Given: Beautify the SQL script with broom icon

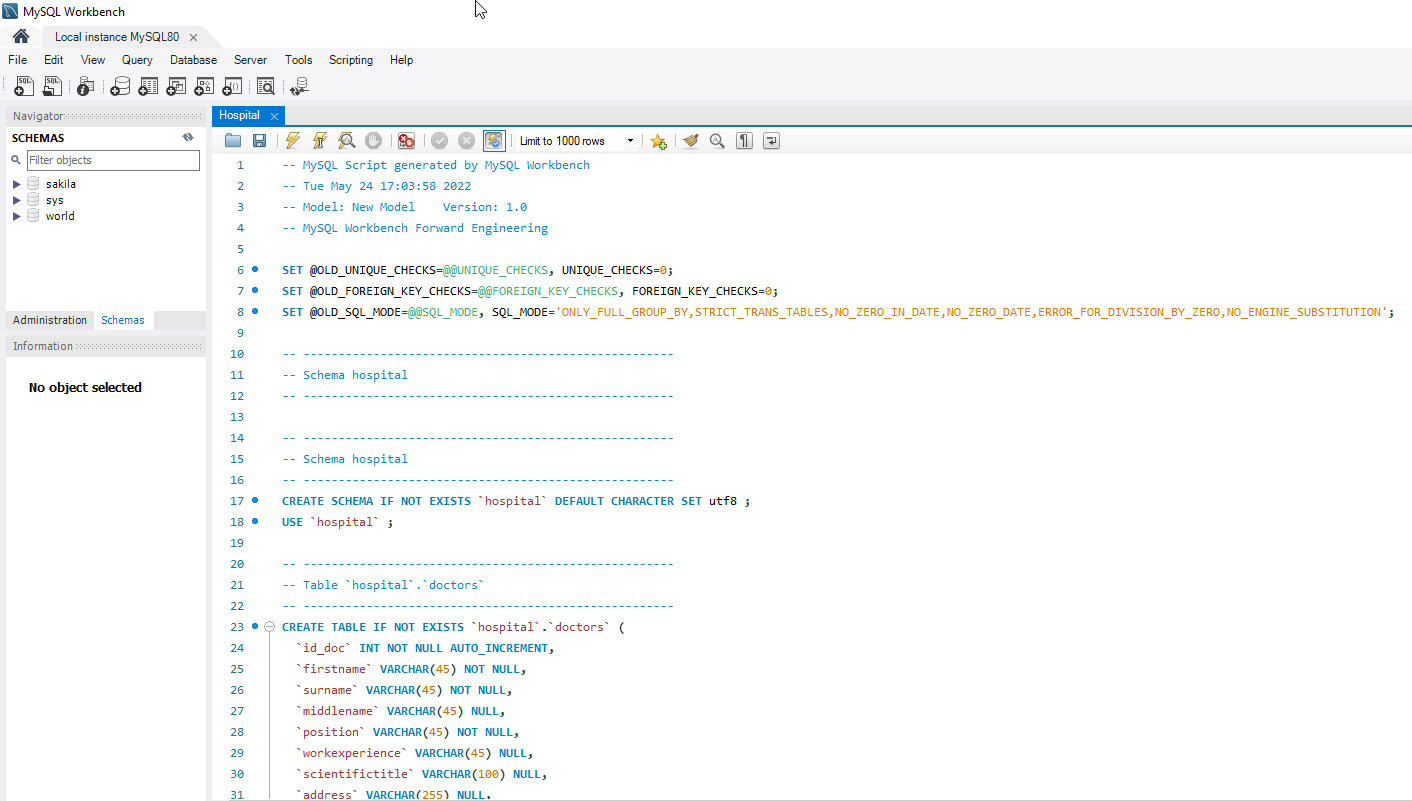Looking at the screenshot, I should coord(690,141).
